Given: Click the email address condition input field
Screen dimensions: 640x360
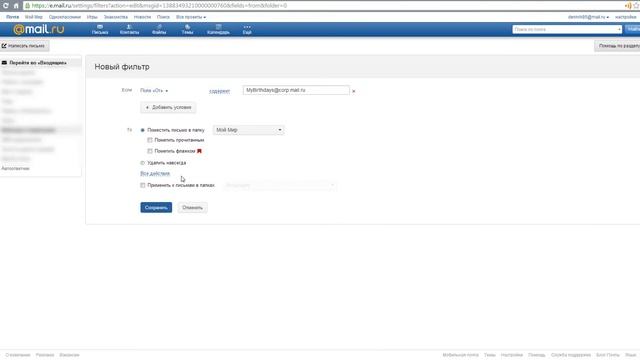Looking at the screenshot, I should pyautogui.click(x=296, y=90).
